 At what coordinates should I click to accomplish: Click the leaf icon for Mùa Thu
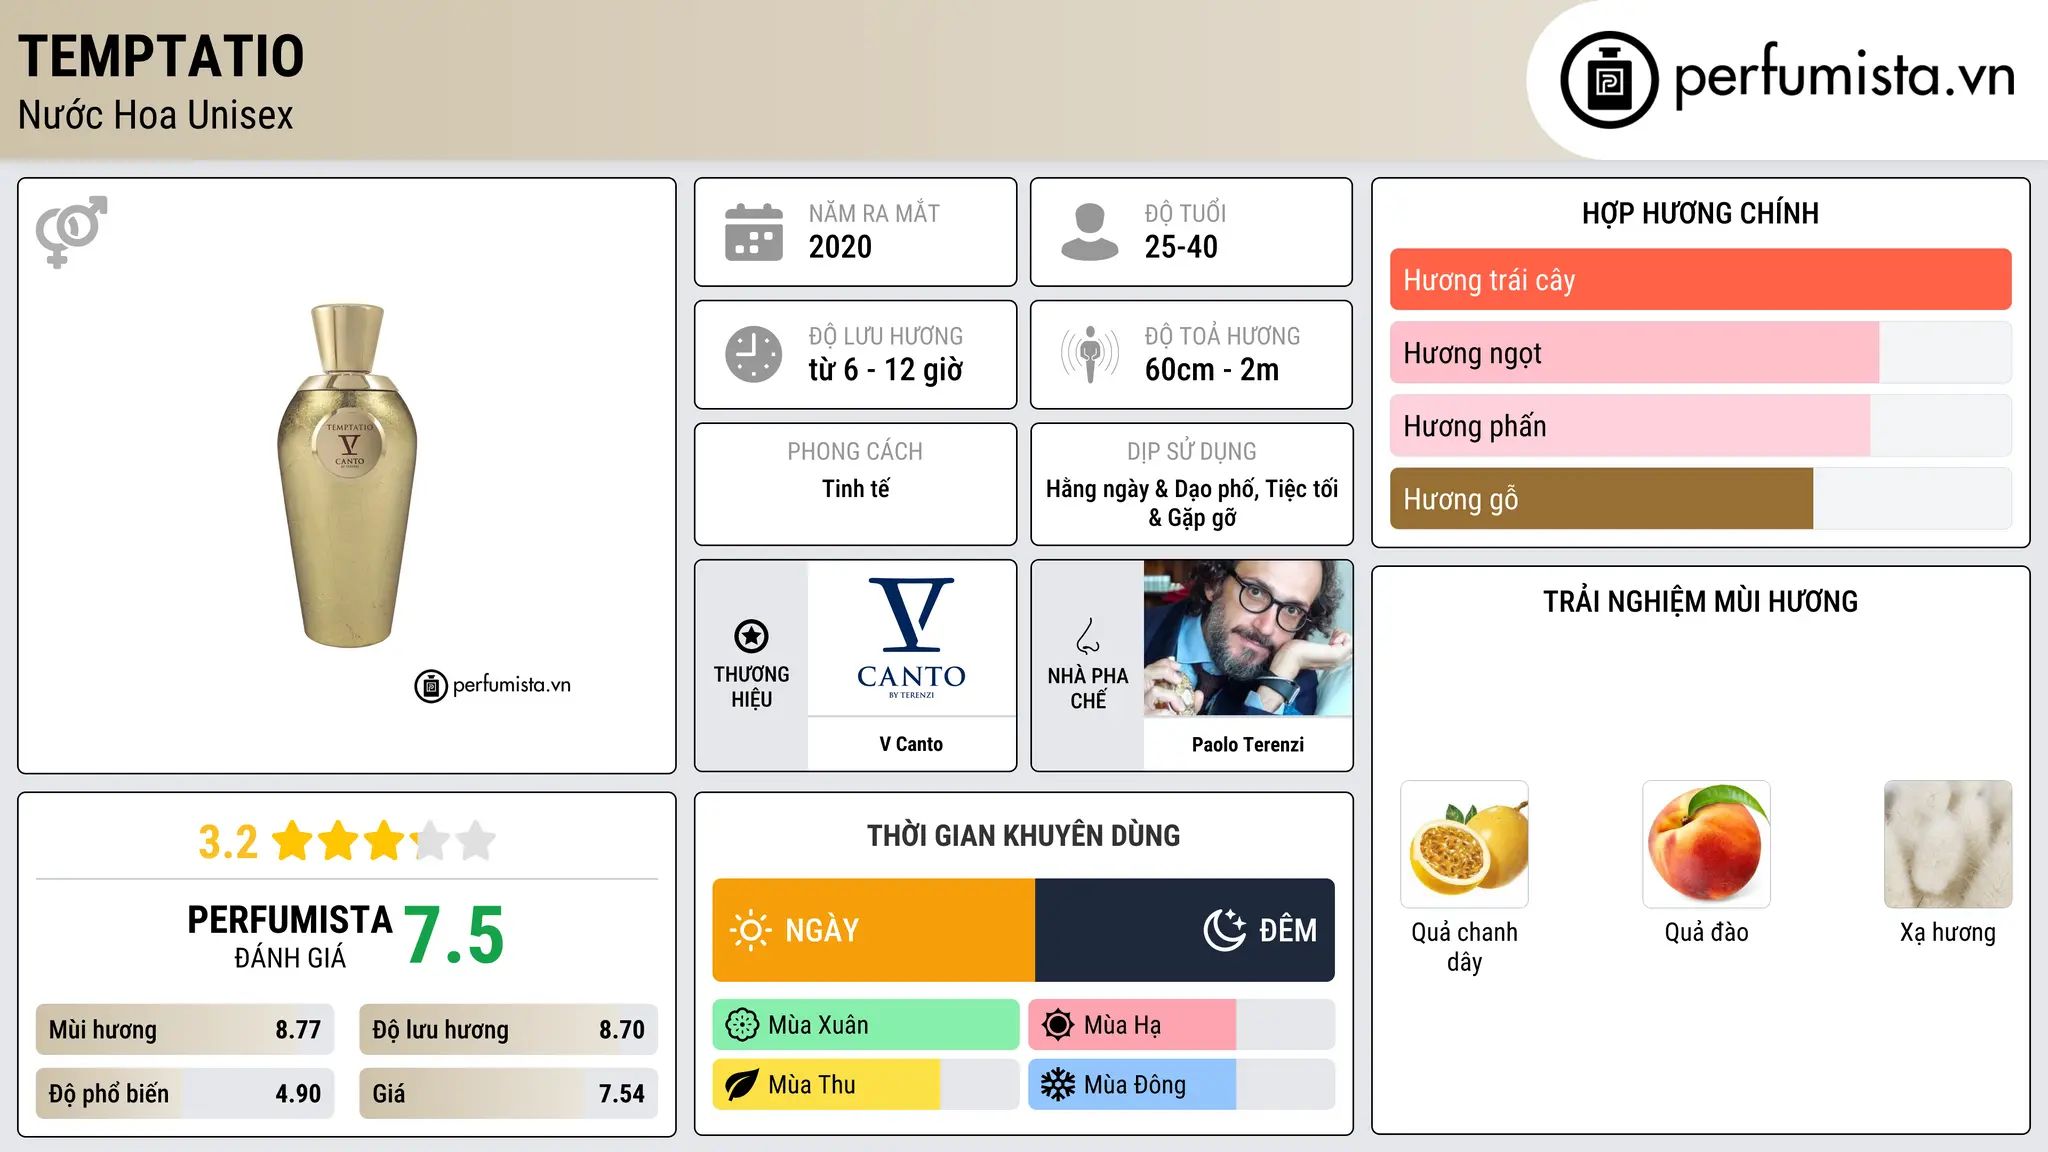pyautogui.click(x=742, y=1085)
